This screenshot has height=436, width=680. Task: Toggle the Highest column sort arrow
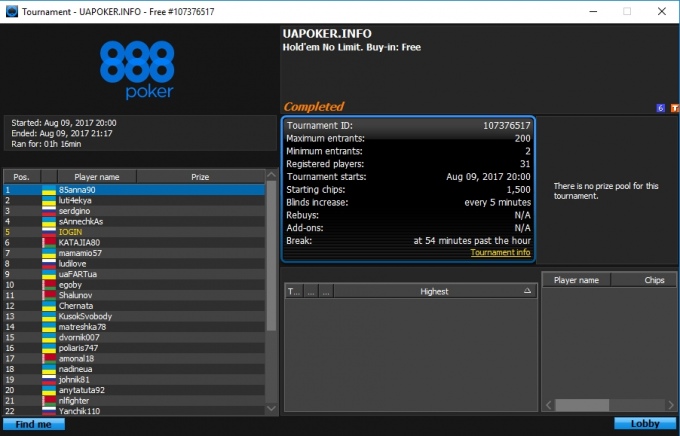527,291
